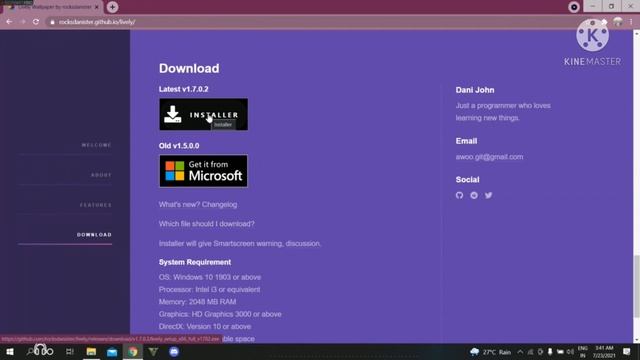Go to the Welcome section in sidebar
This screenshot has width=640, height=360.
[x=96, y=145]
